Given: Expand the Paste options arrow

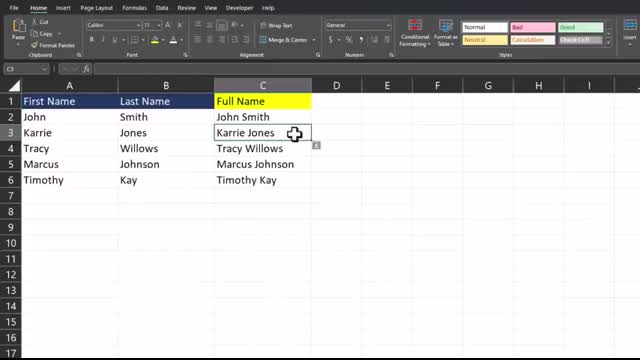Looking at the screenshot, I should (18, 44).
